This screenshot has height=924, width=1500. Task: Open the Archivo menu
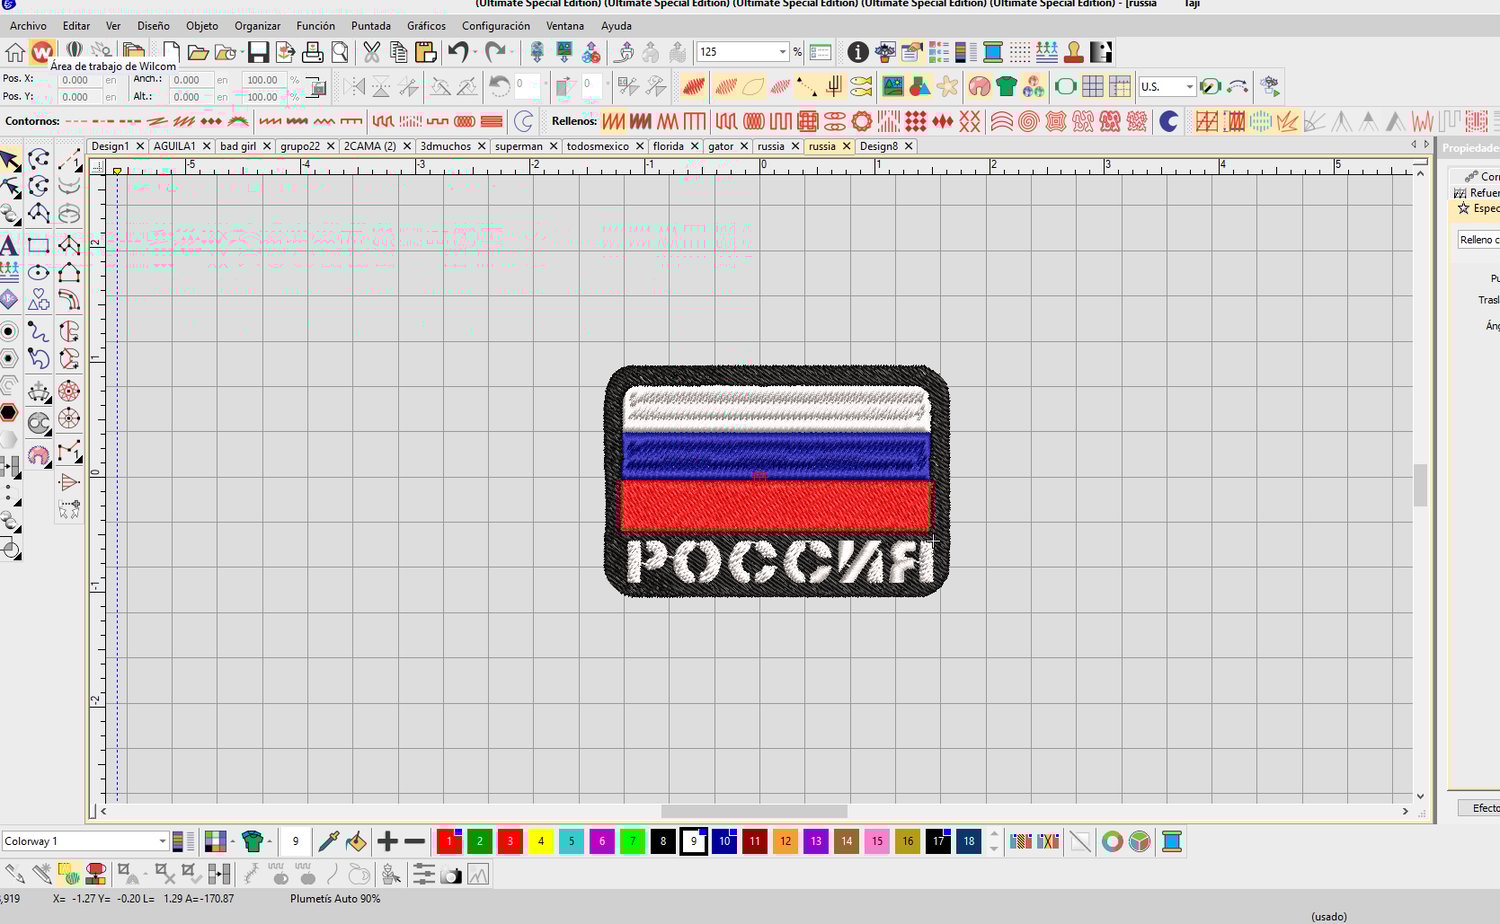click(28, 26)
